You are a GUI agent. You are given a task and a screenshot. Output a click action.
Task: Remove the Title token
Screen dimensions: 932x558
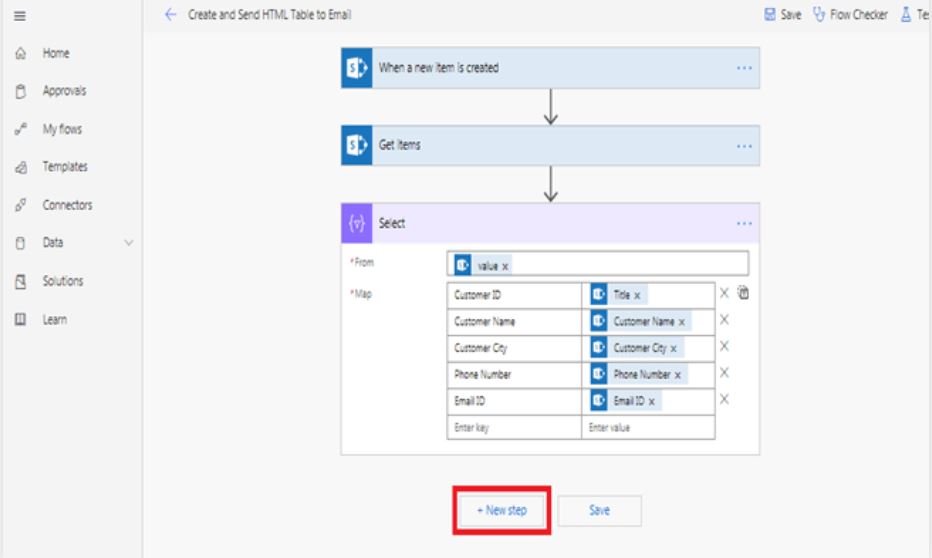click(637, 295)
